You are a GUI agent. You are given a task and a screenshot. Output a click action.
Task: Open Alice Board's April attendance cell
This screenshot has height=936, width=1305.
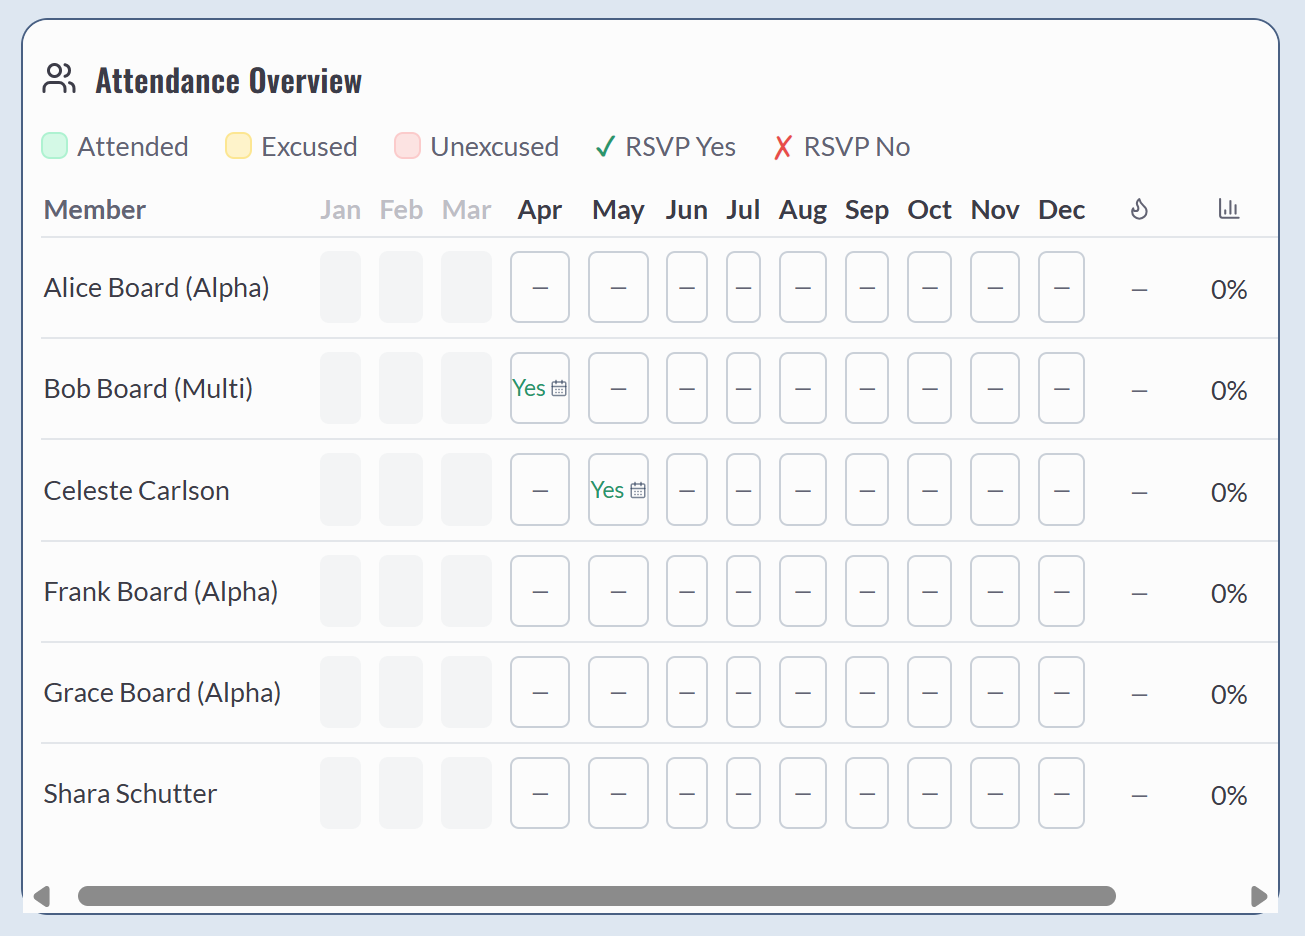coord(540,287)
